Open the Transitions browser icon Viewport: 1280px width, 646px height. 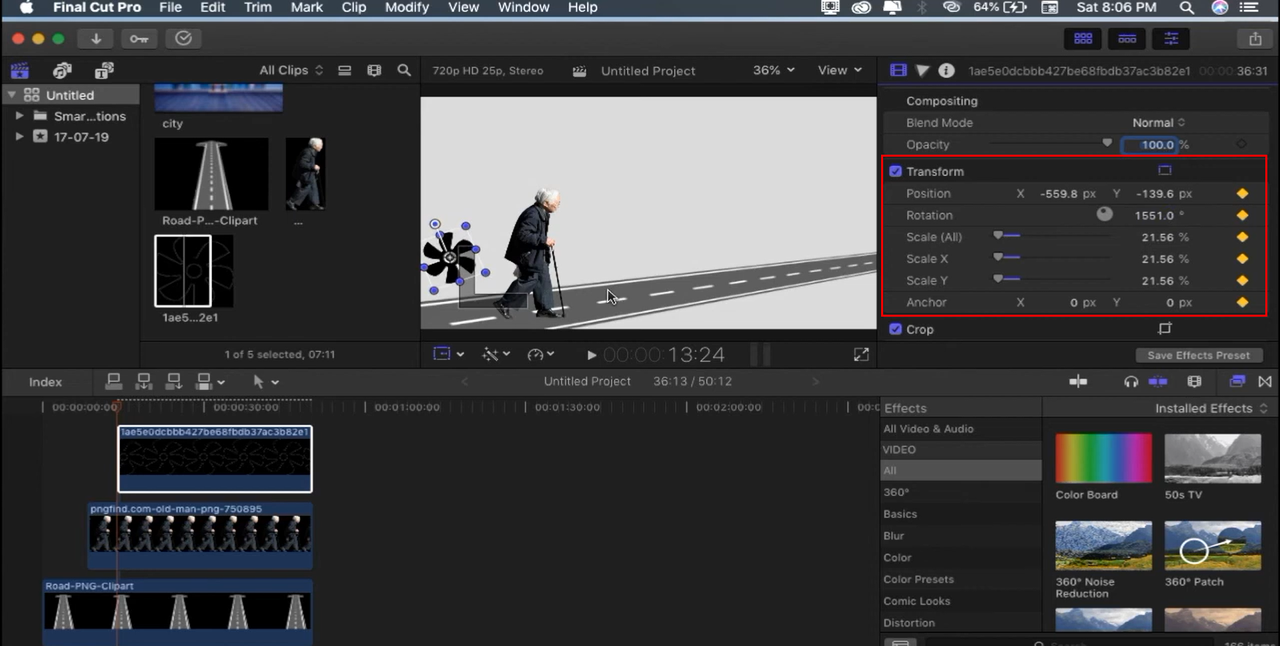[x=1265, y=382]
